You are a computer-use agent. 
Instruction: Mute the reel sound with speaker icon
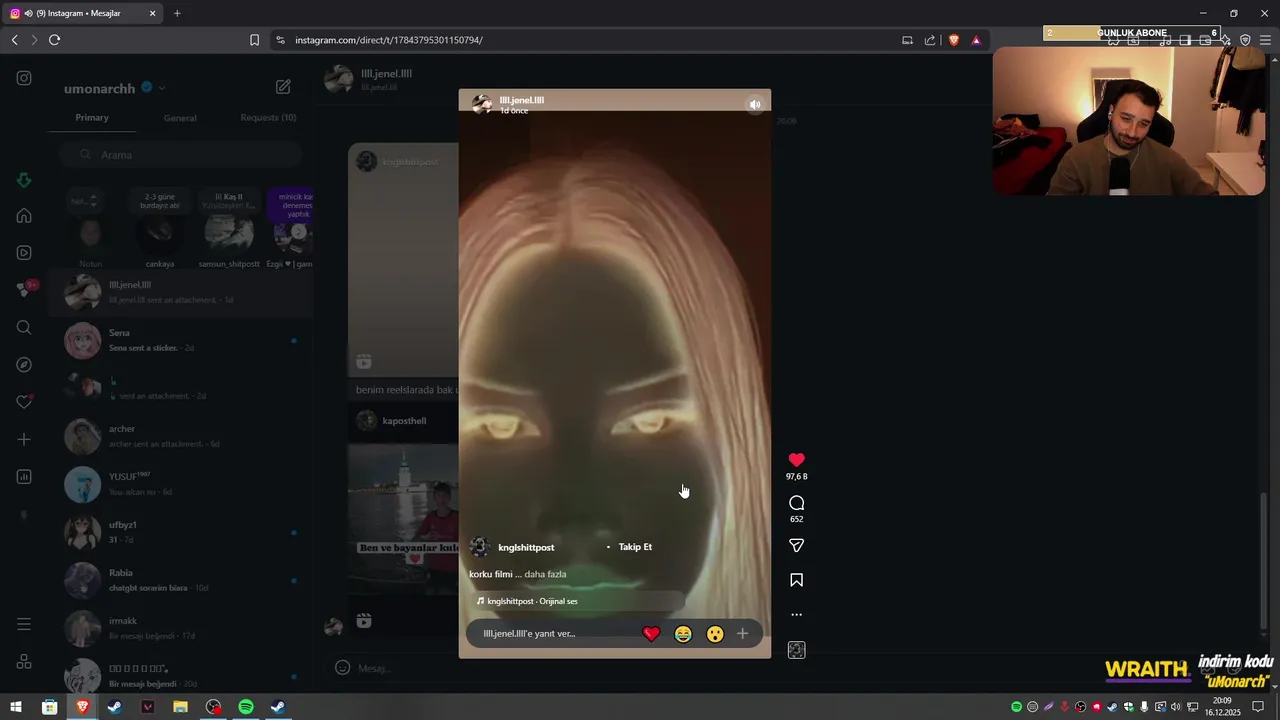[755, 104]
